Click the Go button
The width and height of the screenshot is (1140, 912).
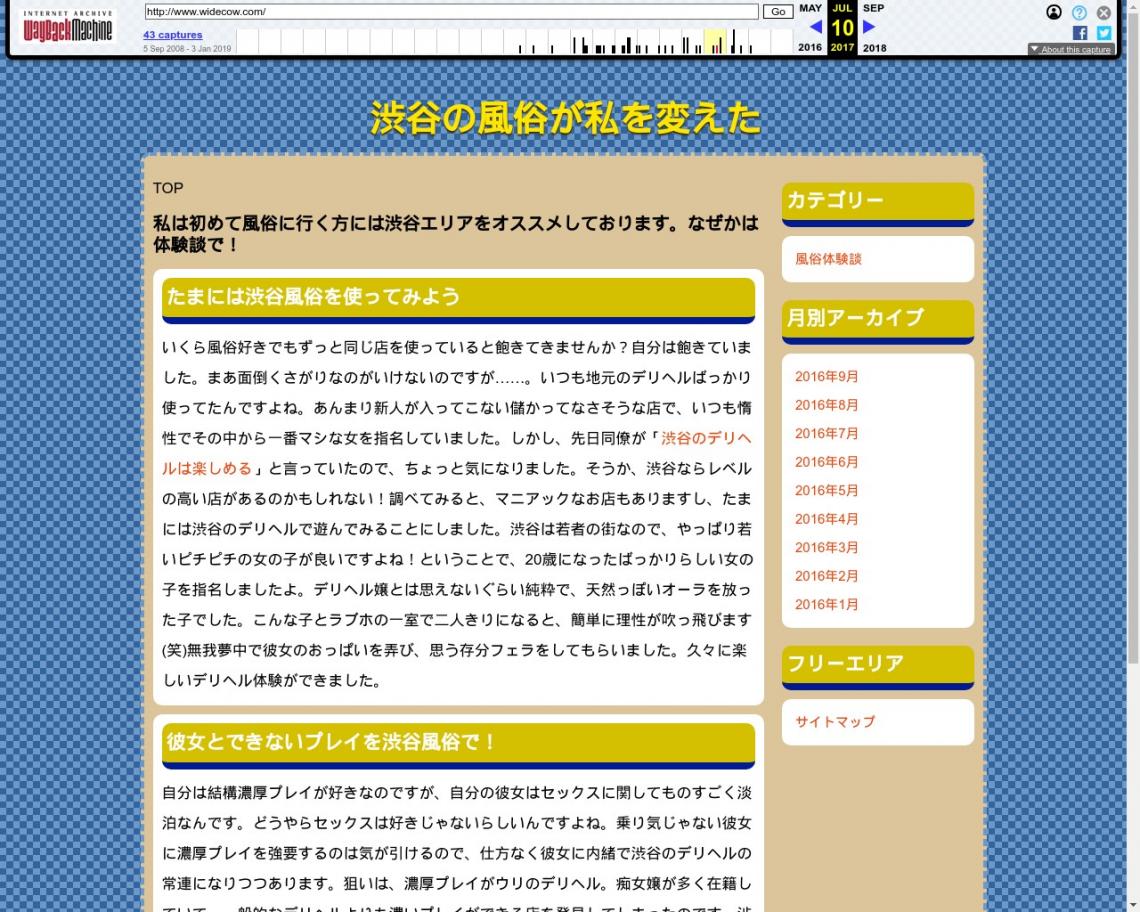coord(777,12)
